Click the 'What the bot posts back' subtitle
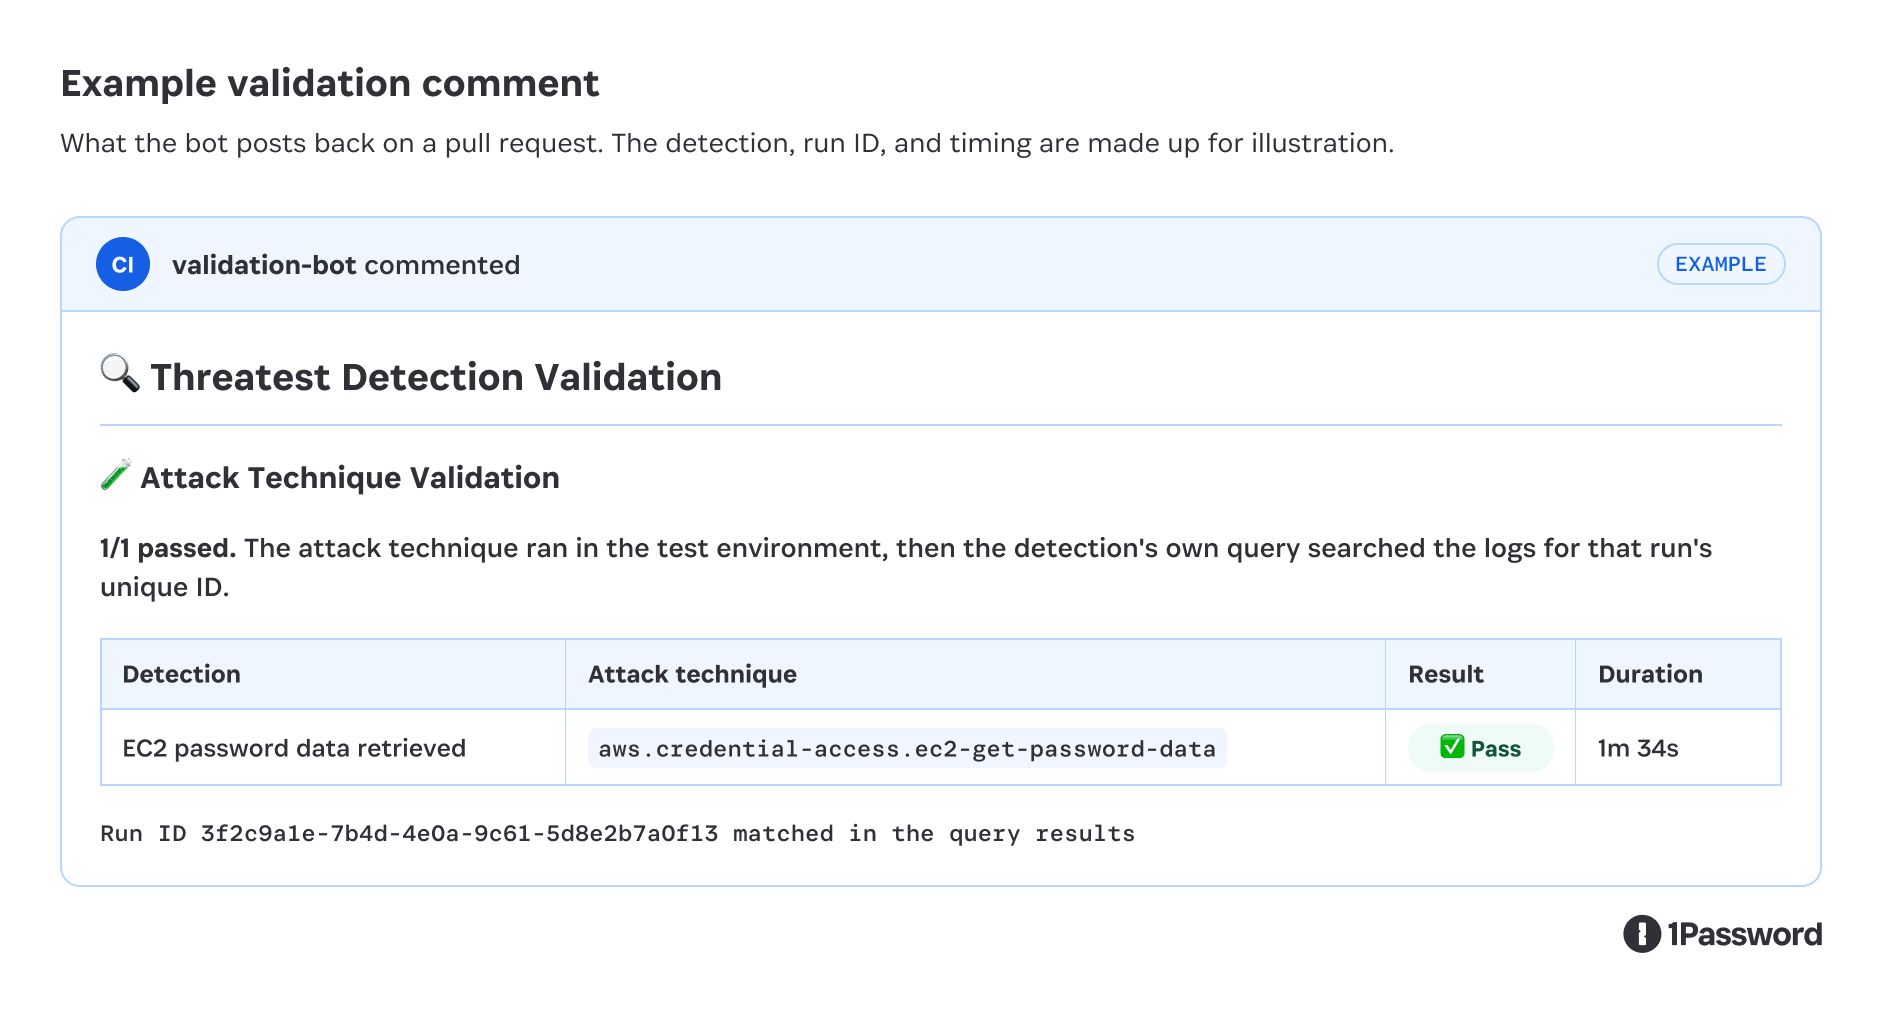This screenshot has width=1882, height=1012. [727, 143]
